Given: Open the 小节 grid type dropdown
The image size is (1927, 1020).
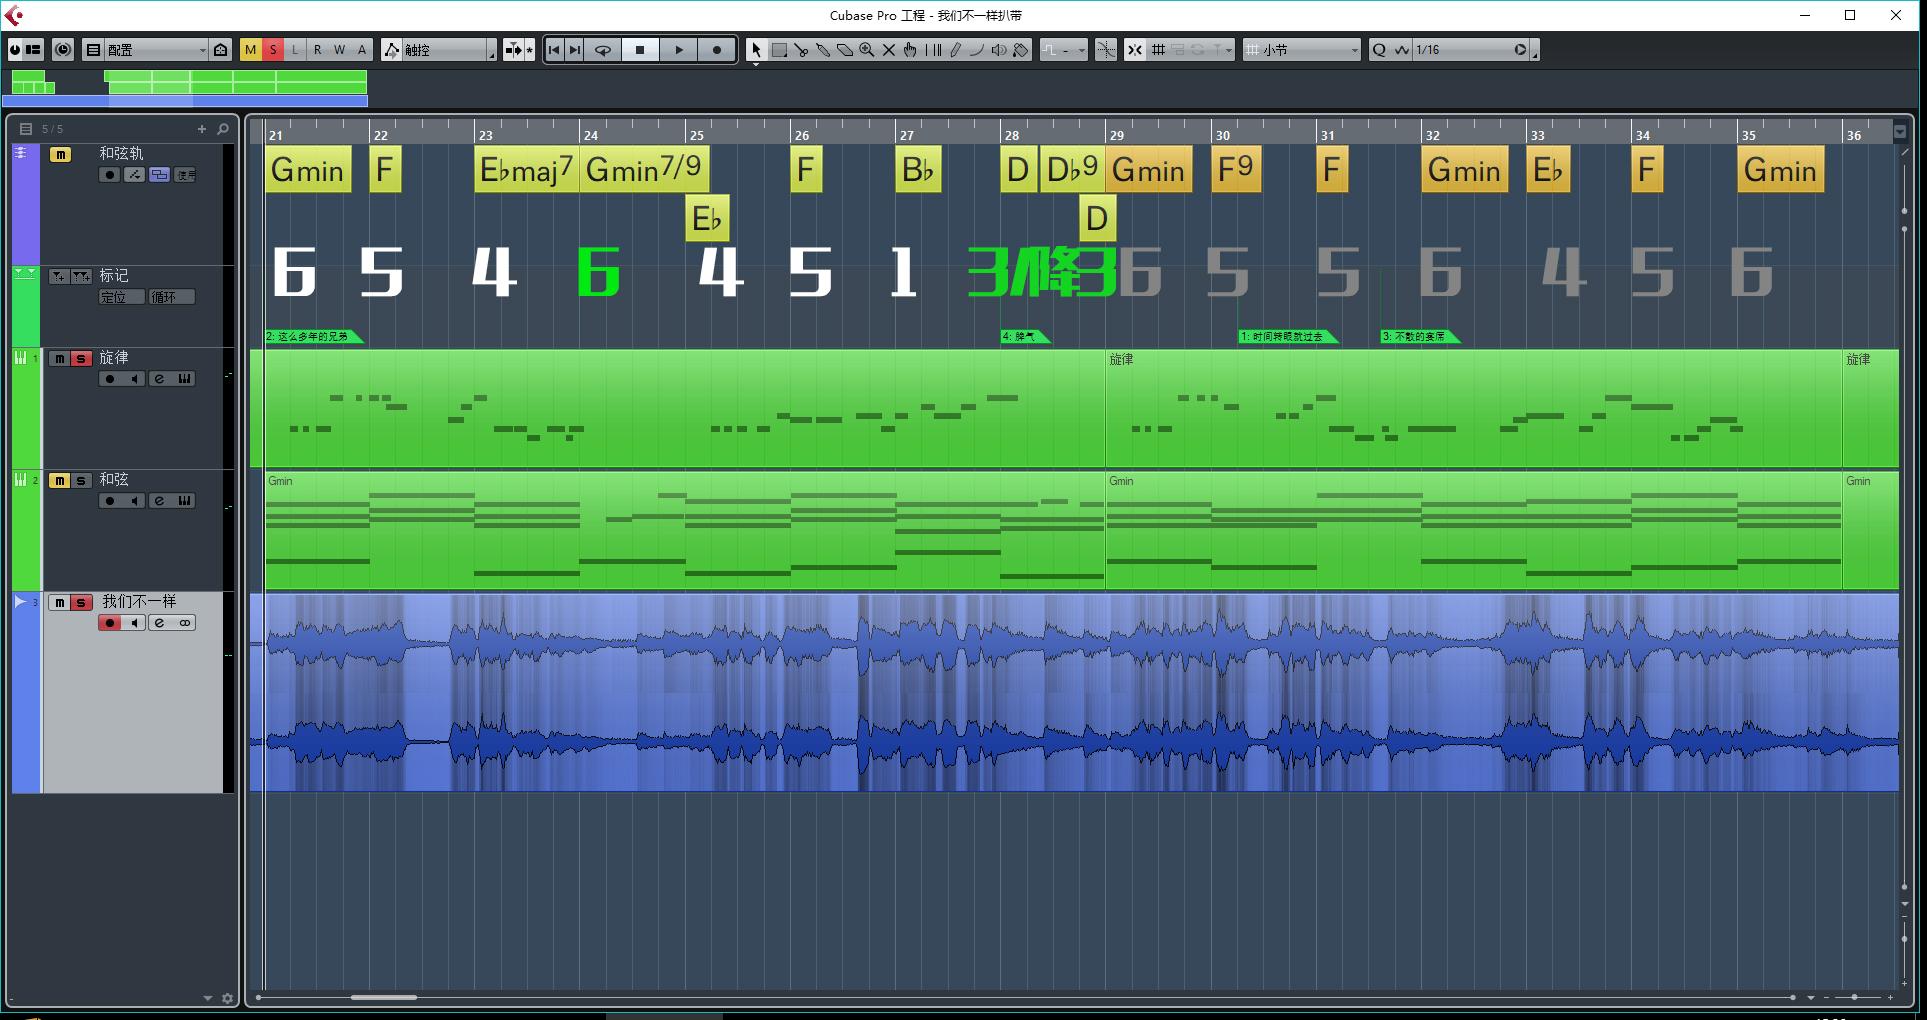Looking at the screenshot, I should [1302, 49].
